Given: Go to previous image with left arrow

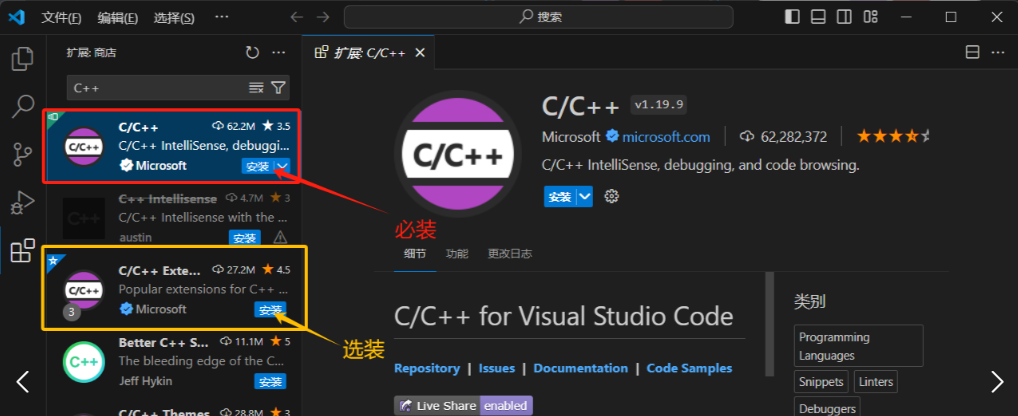Looking at the screenshot, I should click(x=23, y=382).
